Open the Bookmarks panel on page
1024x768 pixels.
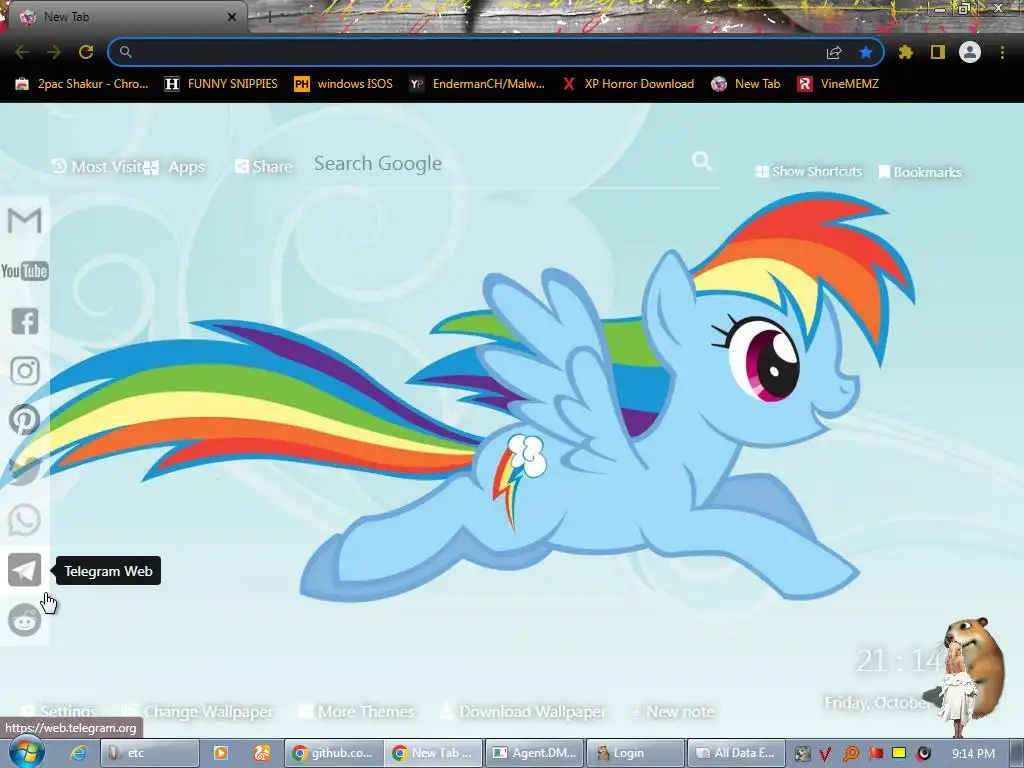click(920, 172)
